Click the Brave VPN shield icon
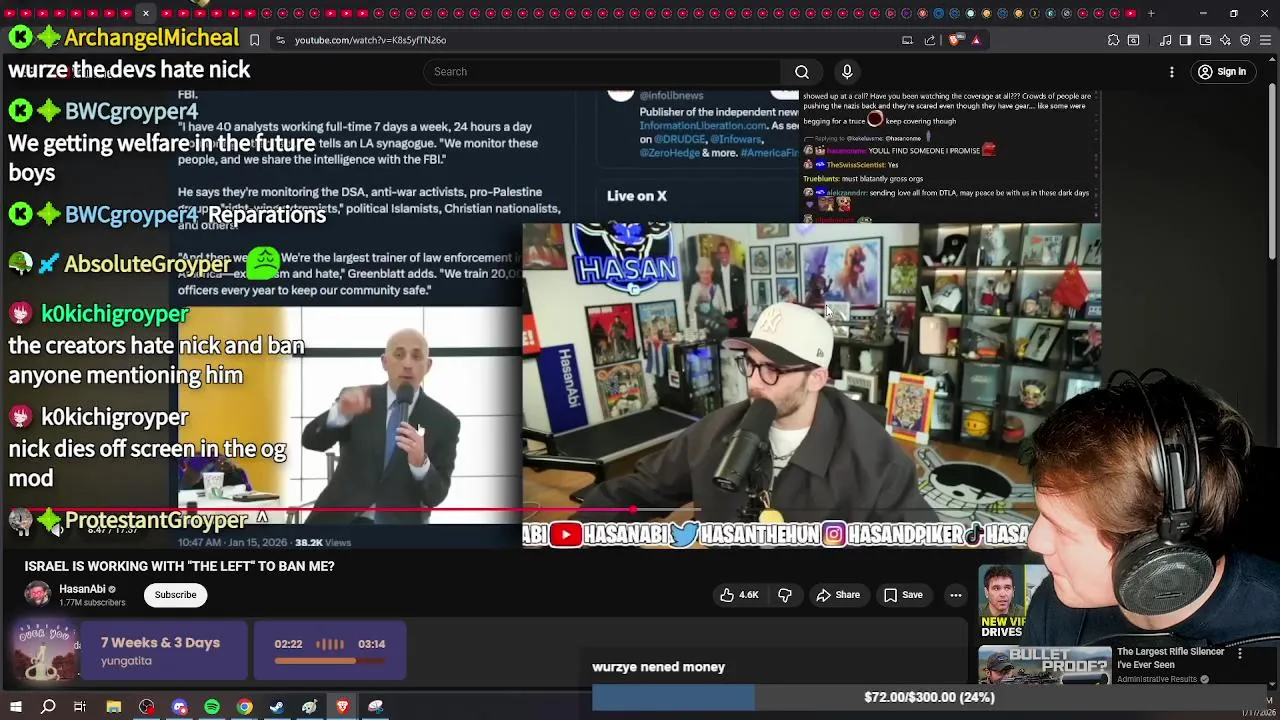This screenshot has height=720, width=1280. pyautogui.click(x=1245, y=40)
